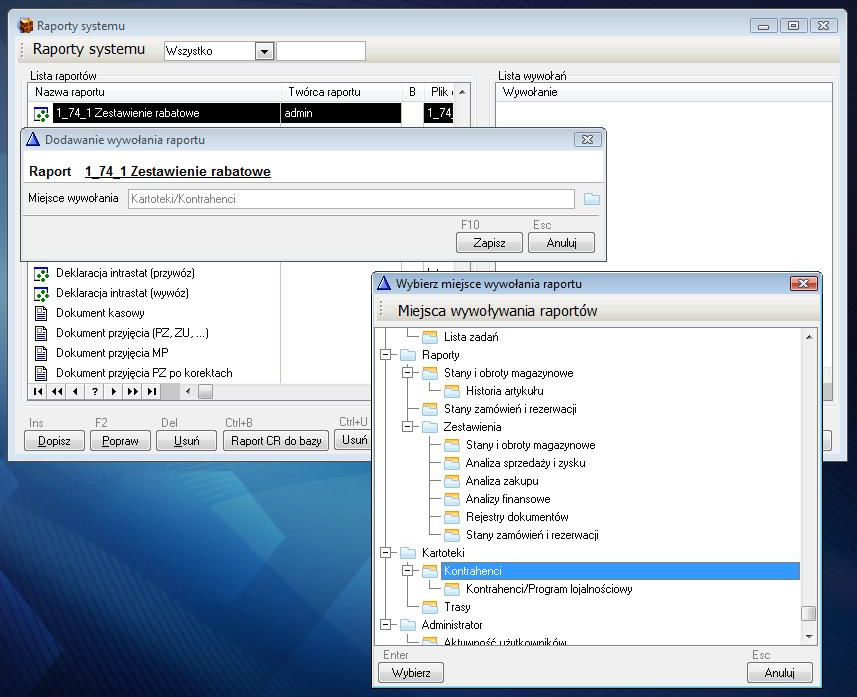Jump to first record in report navigator
857x697 pixels.
tap(39, 392)
